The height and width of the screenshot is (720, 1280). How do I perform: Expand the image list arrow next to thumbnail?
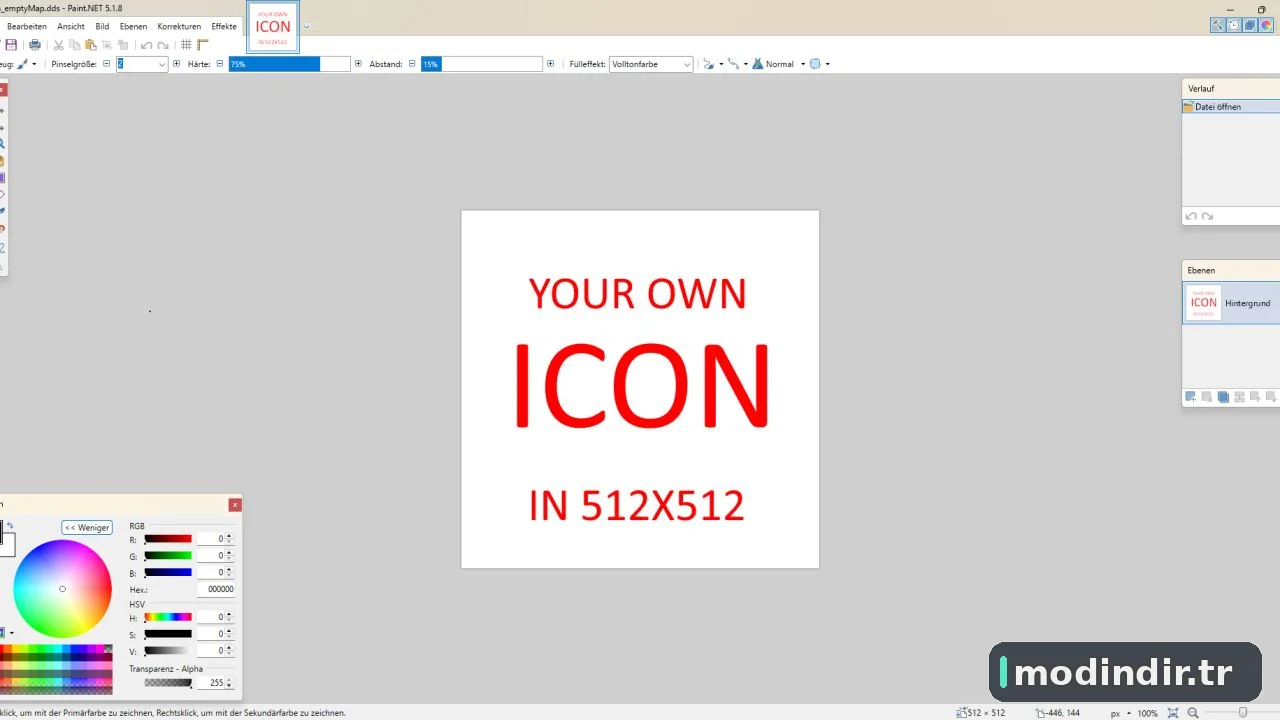pos(306,27)
